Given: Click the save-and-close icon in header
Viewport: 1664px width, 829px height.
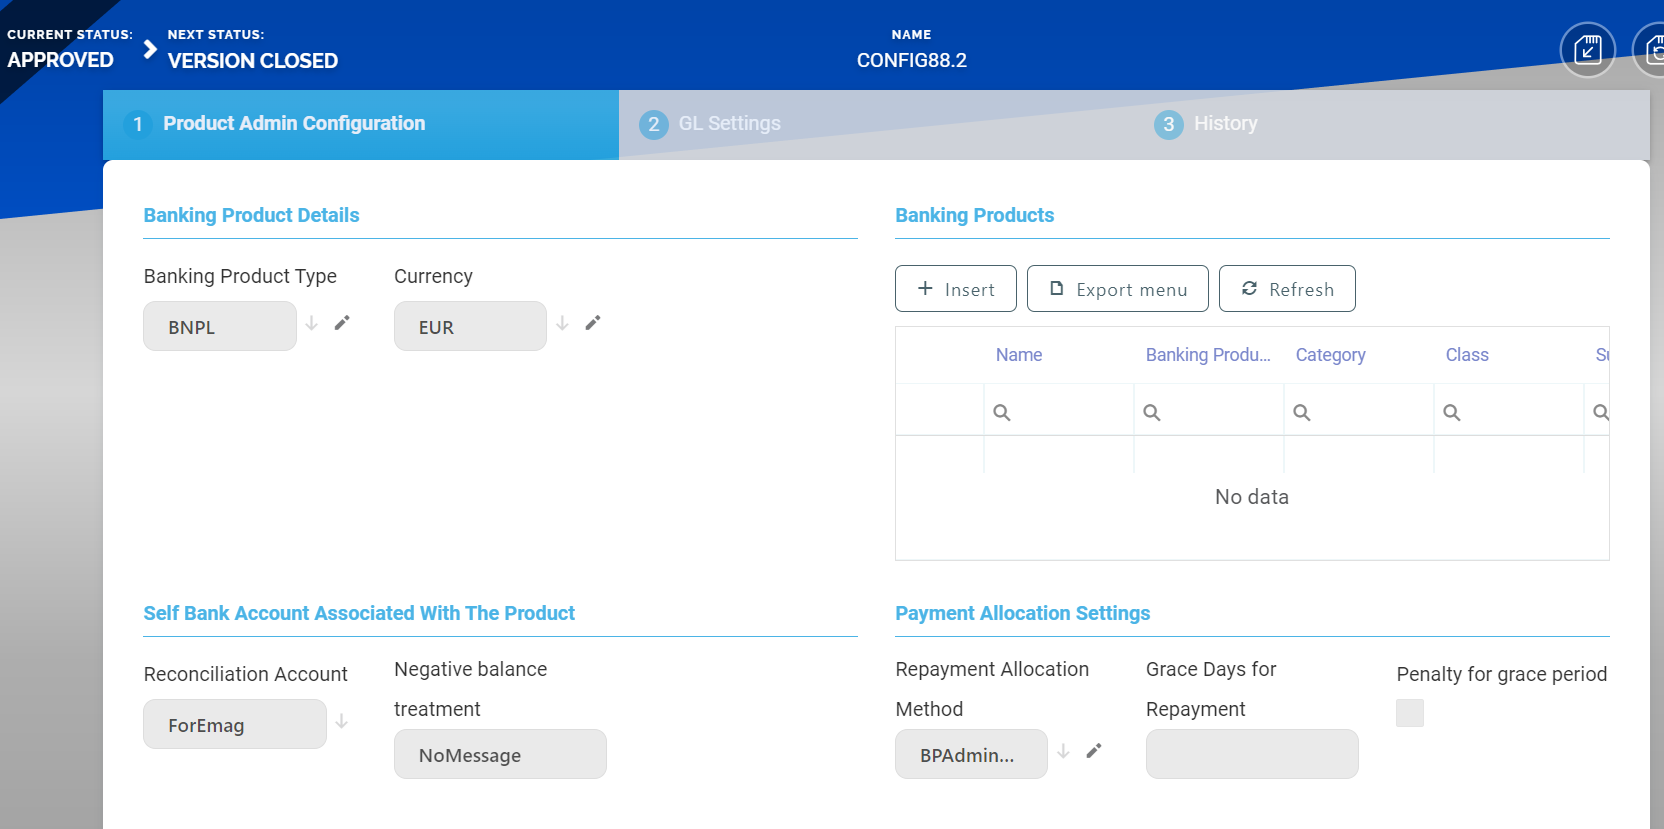Looking at the screenshot, I should click(x=1587, y=49).
